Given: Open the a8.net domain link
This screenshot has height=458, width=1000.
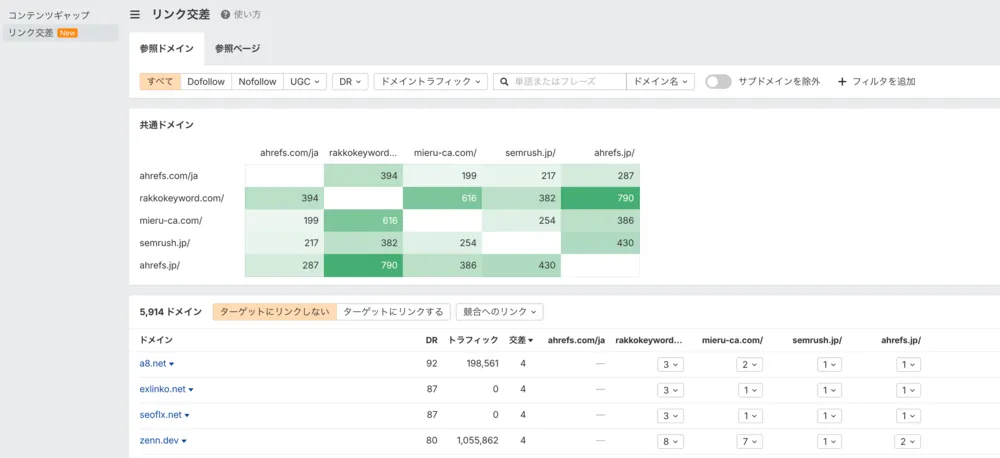Looking at the screenshot, I should point(152,364).
